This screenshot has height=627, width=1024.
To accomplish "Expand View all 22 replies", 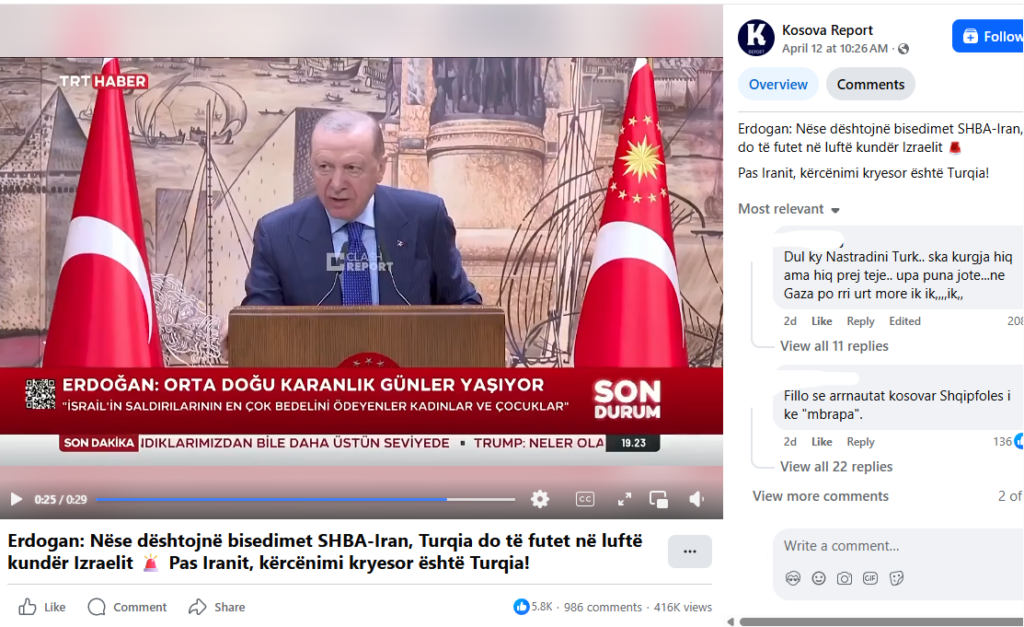I will 836,466.
